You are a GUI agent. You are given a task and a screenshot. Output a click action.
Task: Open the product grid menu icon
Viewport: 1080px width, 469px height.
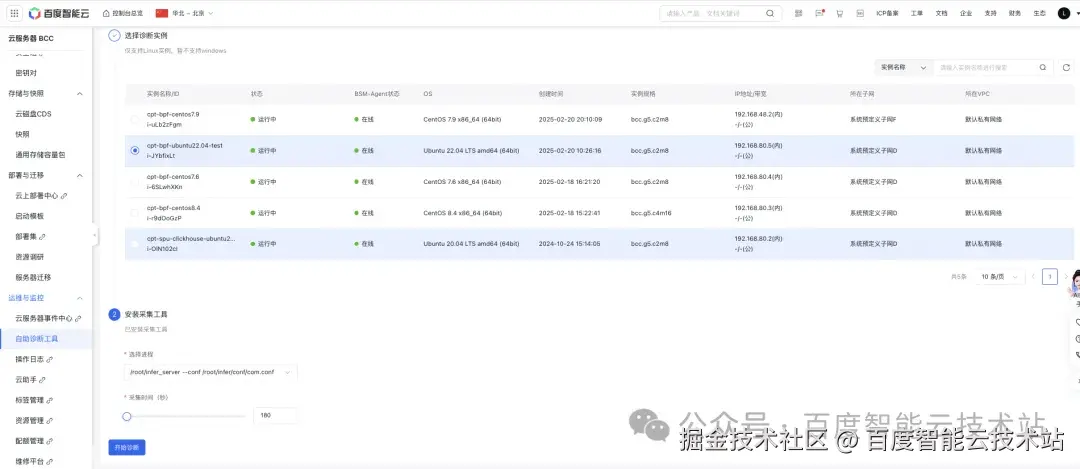pyautogui.click(x=14, y=13)
